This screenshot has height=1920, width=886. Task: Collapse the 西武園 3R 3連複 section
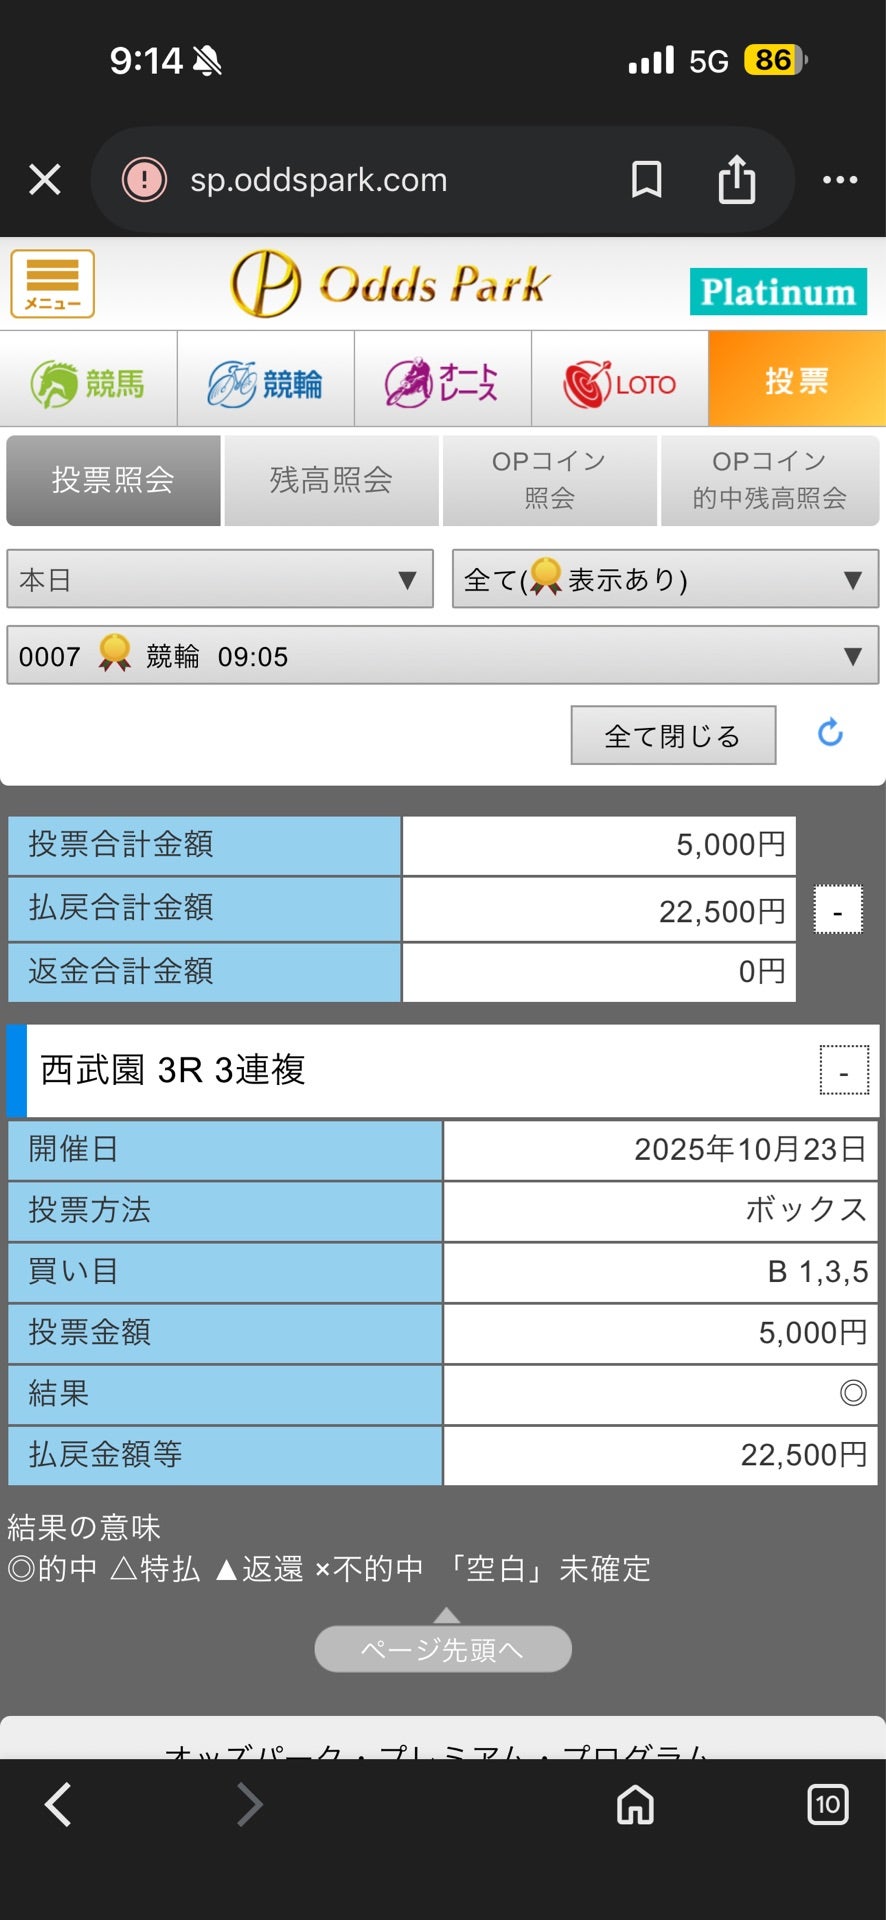point(844,1071)
